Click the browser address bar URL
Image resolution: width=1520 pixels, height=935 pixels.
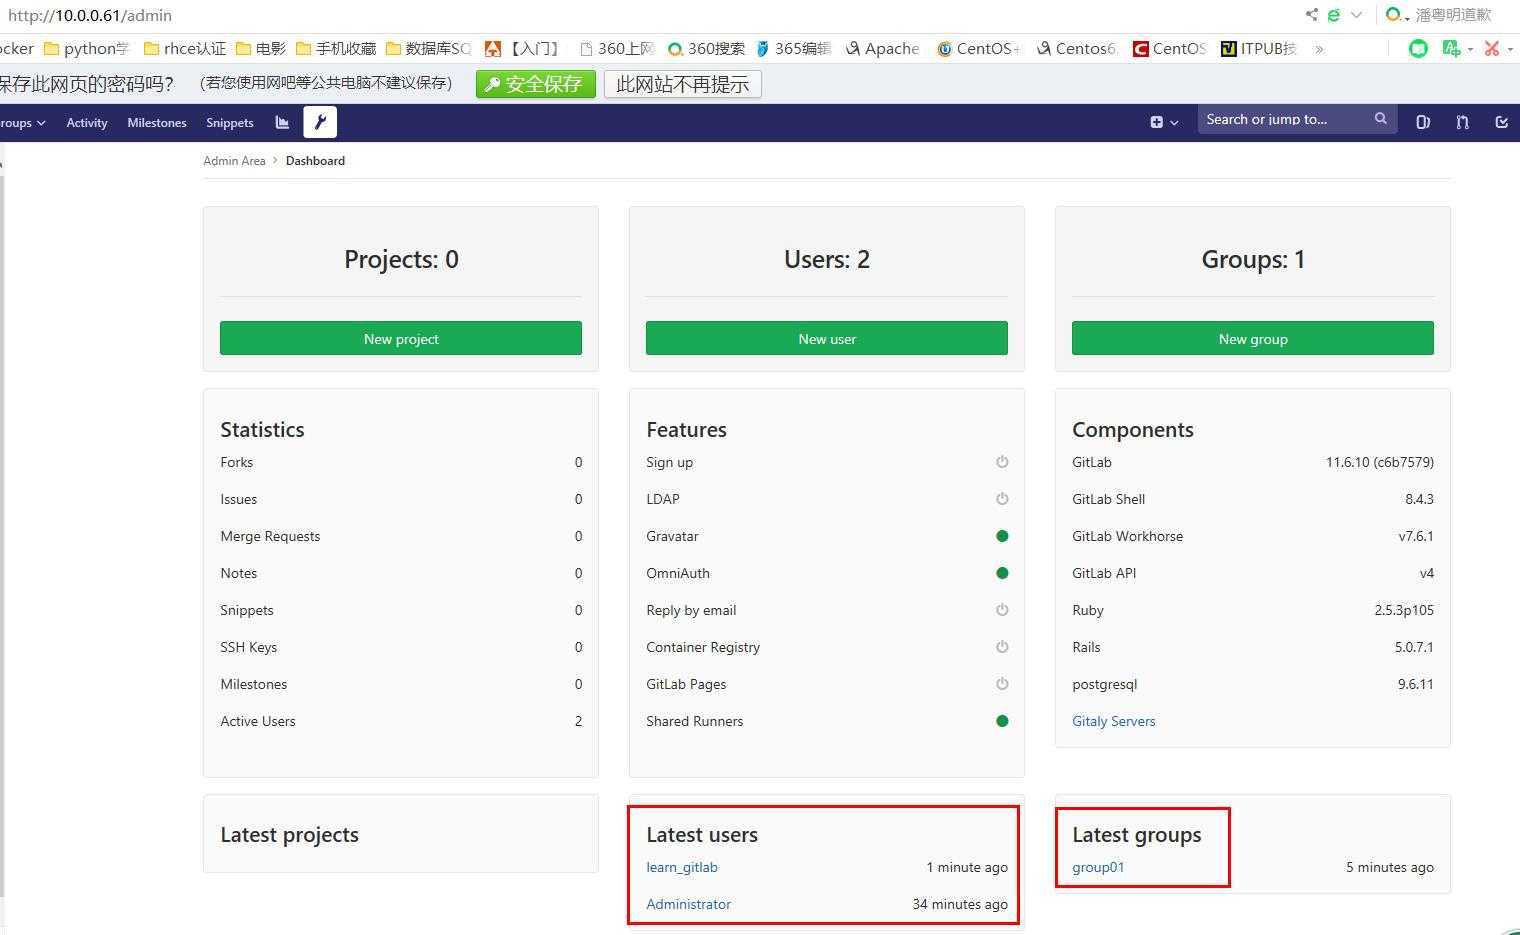[90, 15]
